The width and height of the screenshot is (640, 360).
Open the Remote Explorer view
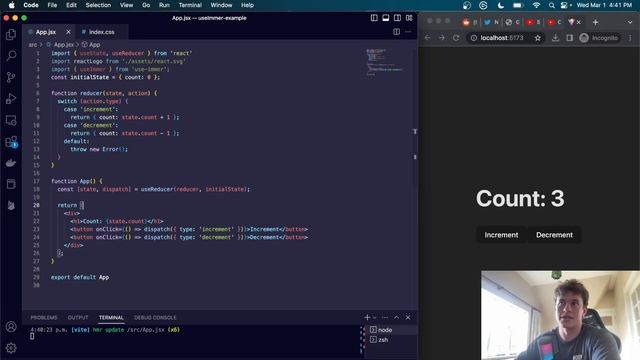click(x=11, y=120)
